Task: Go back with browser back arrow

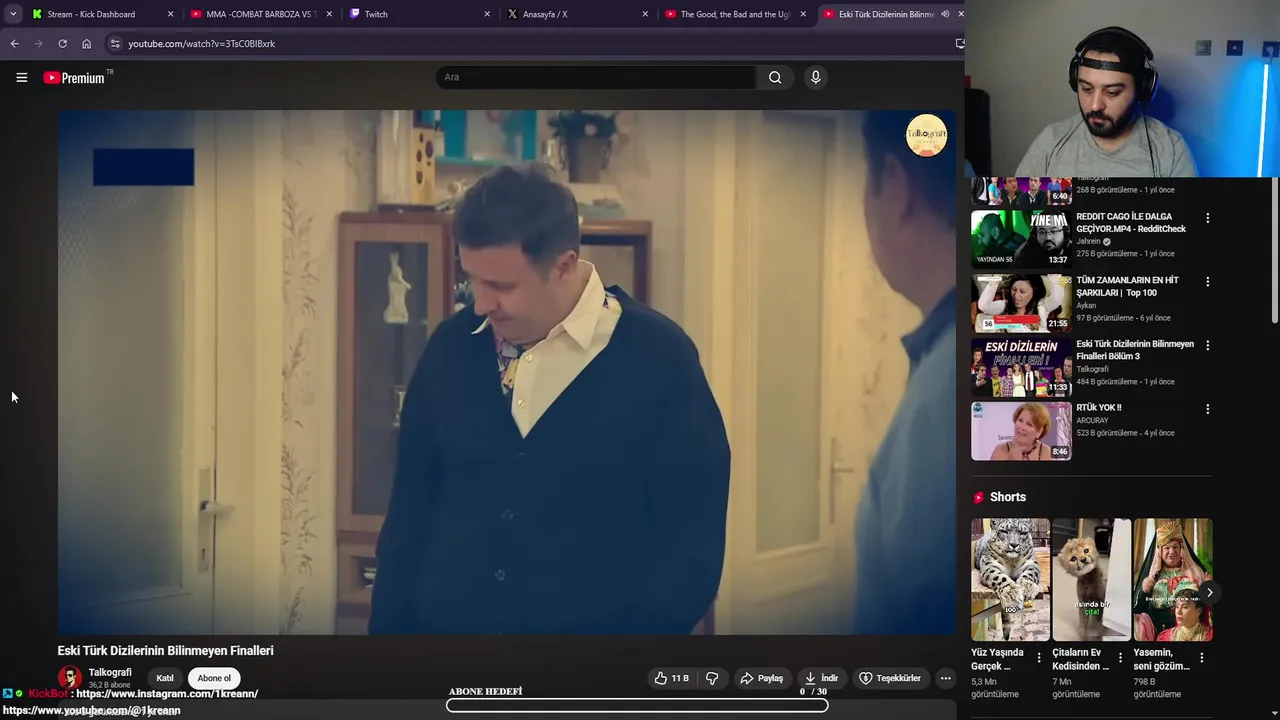Action: [14, 44]
